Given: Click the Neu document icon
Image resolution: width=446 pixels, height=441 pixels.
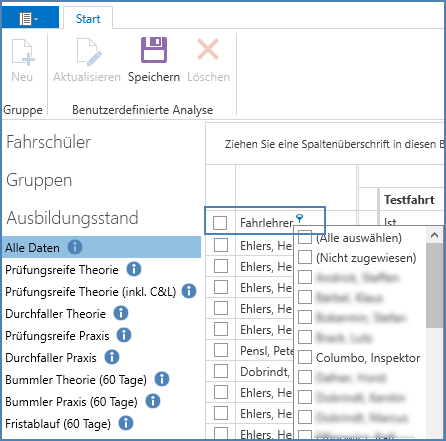Looking at the screenshot, I should [x=23, y=52].
